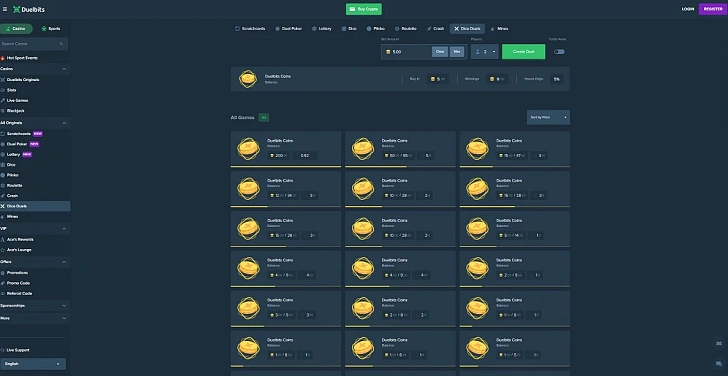Select Duel Poker in the top tab bar

[288, 29]
